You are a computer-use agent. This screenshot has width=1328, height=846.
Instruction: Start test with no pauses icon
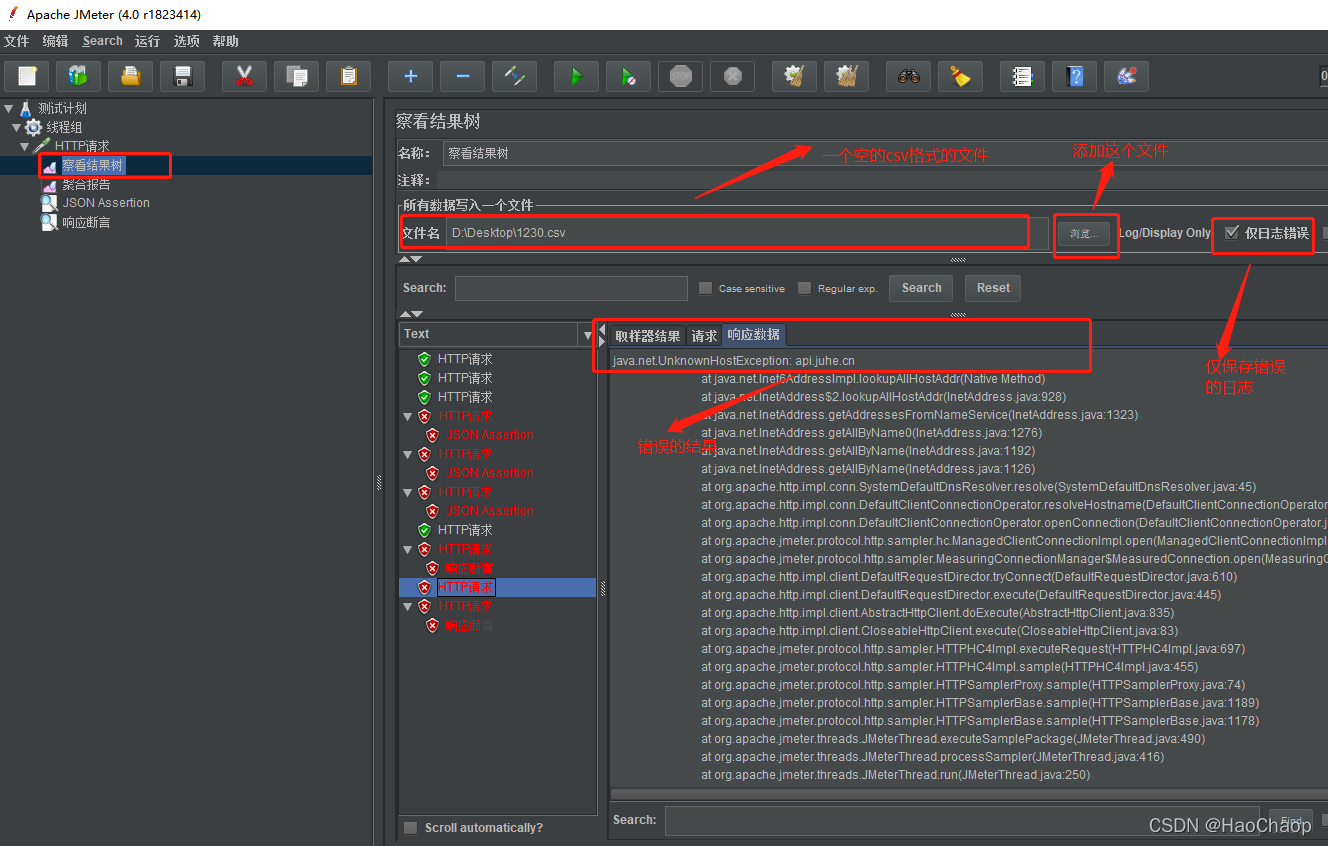coord(628,76)
